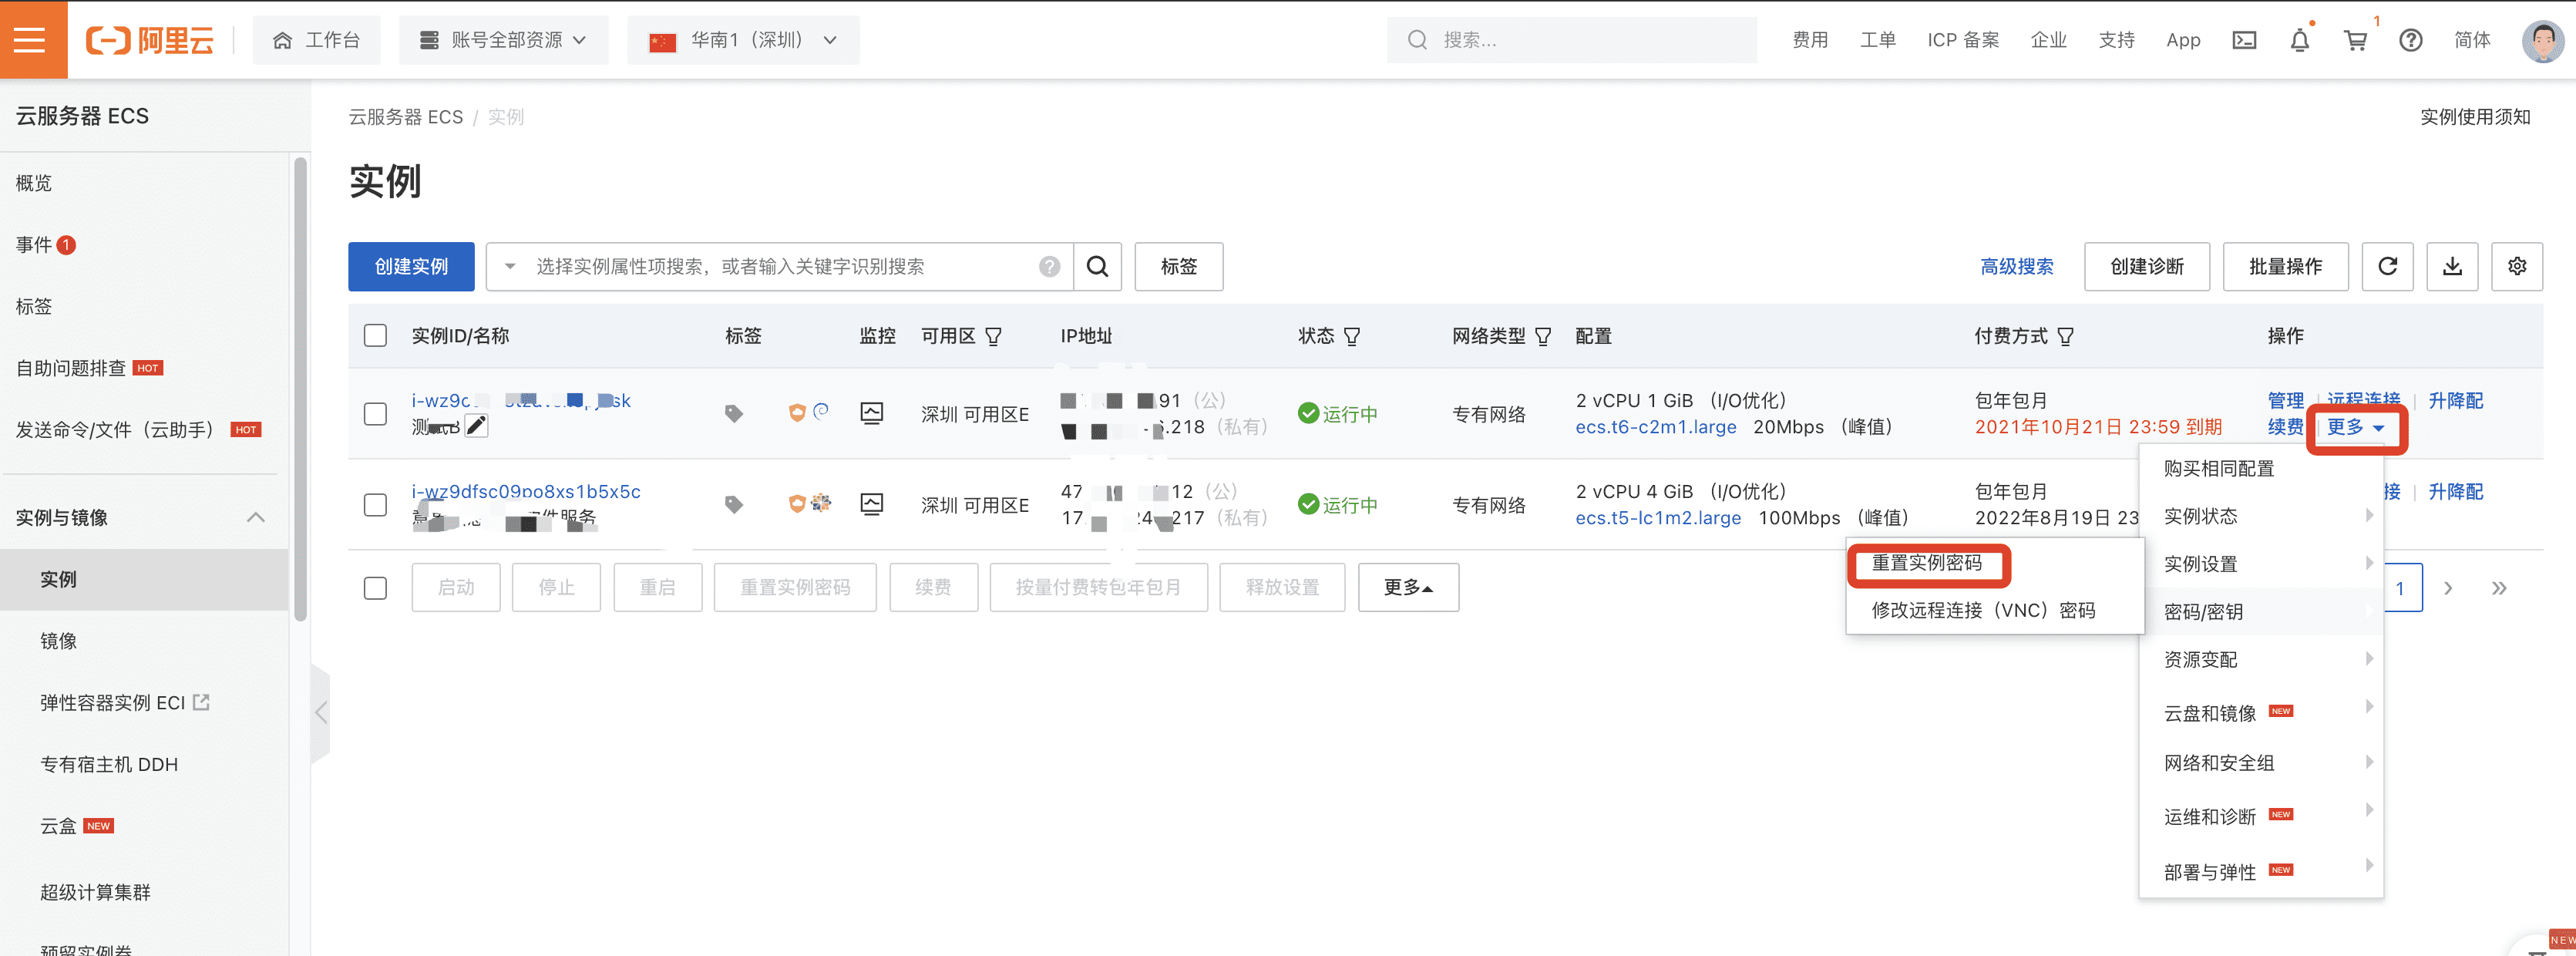Click the refresh instance list icon
Screen dimensions: 2576x956
tap(2387, 266)
